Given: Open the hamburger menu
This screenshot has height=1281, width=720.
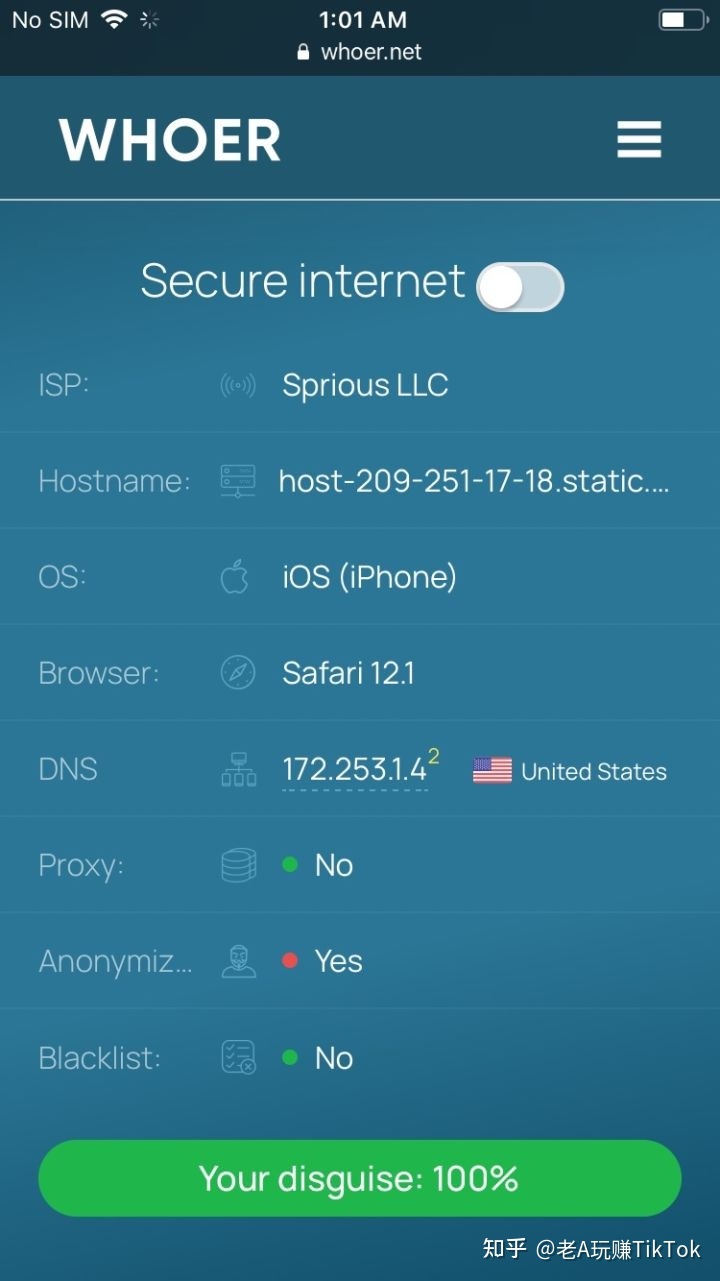Looking at the screenshot, I should point(639,139).
